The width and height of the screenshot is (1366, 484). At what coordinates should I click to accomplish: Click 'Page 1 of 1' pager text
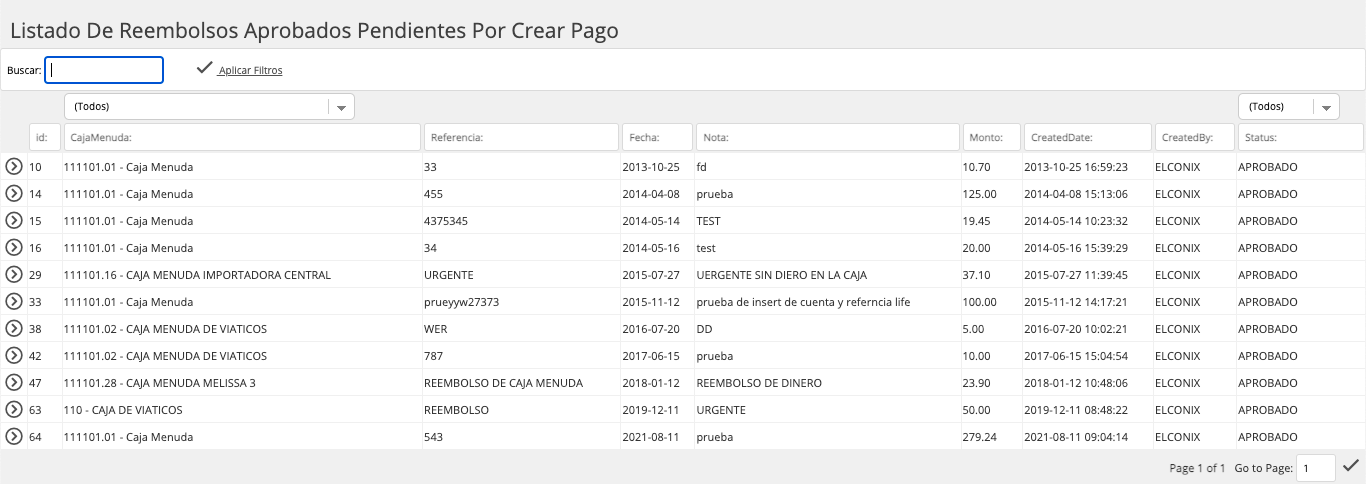pyautogui.click(x=1197, y=468)
